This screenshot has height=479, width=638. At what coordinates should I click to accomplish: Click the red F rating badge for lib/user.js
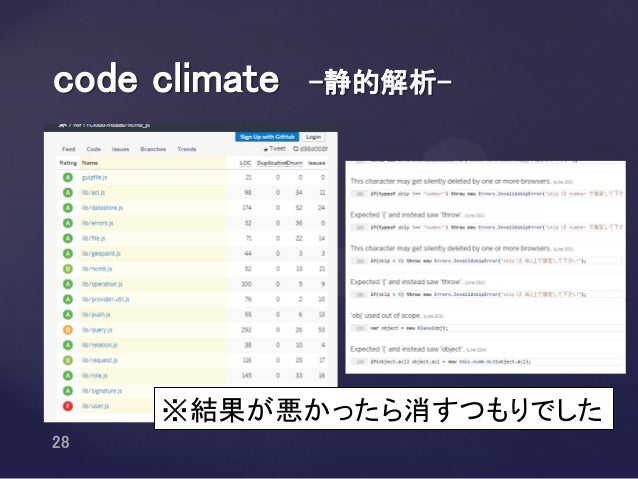(x=68, y=406)
